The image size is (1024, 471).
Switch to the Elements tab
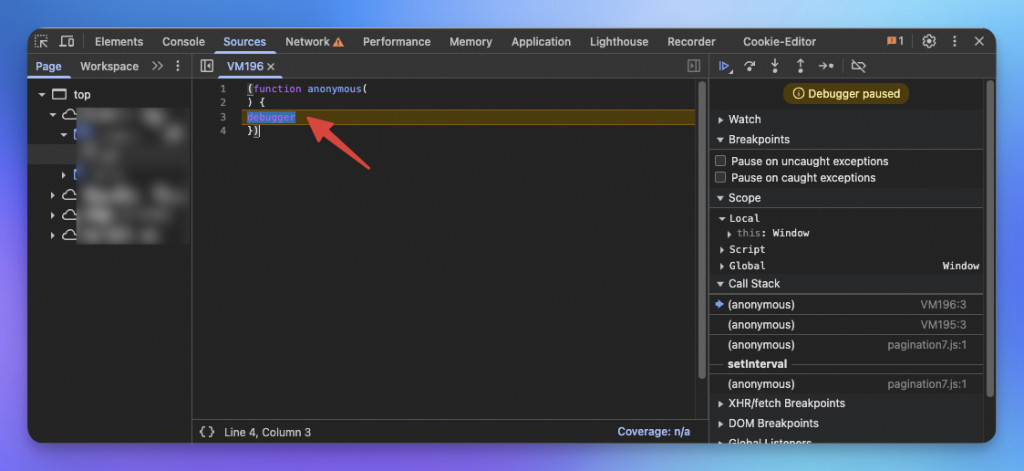pos(119,41)
